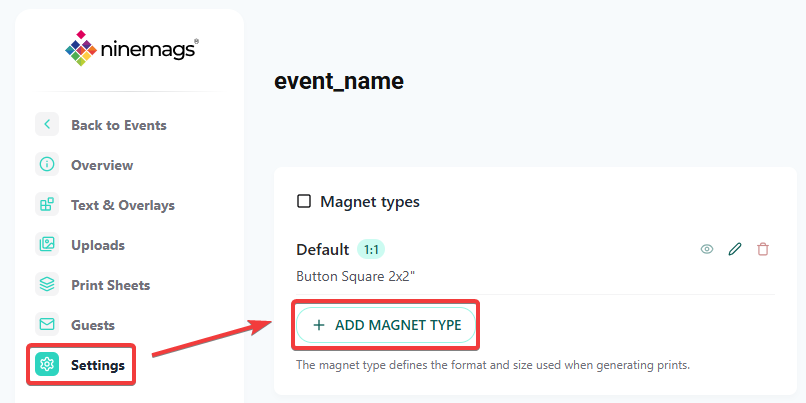This screenshot has height=403, width=806.
Task: Click the back chevron icon
Action: click(x=47, y=124)
